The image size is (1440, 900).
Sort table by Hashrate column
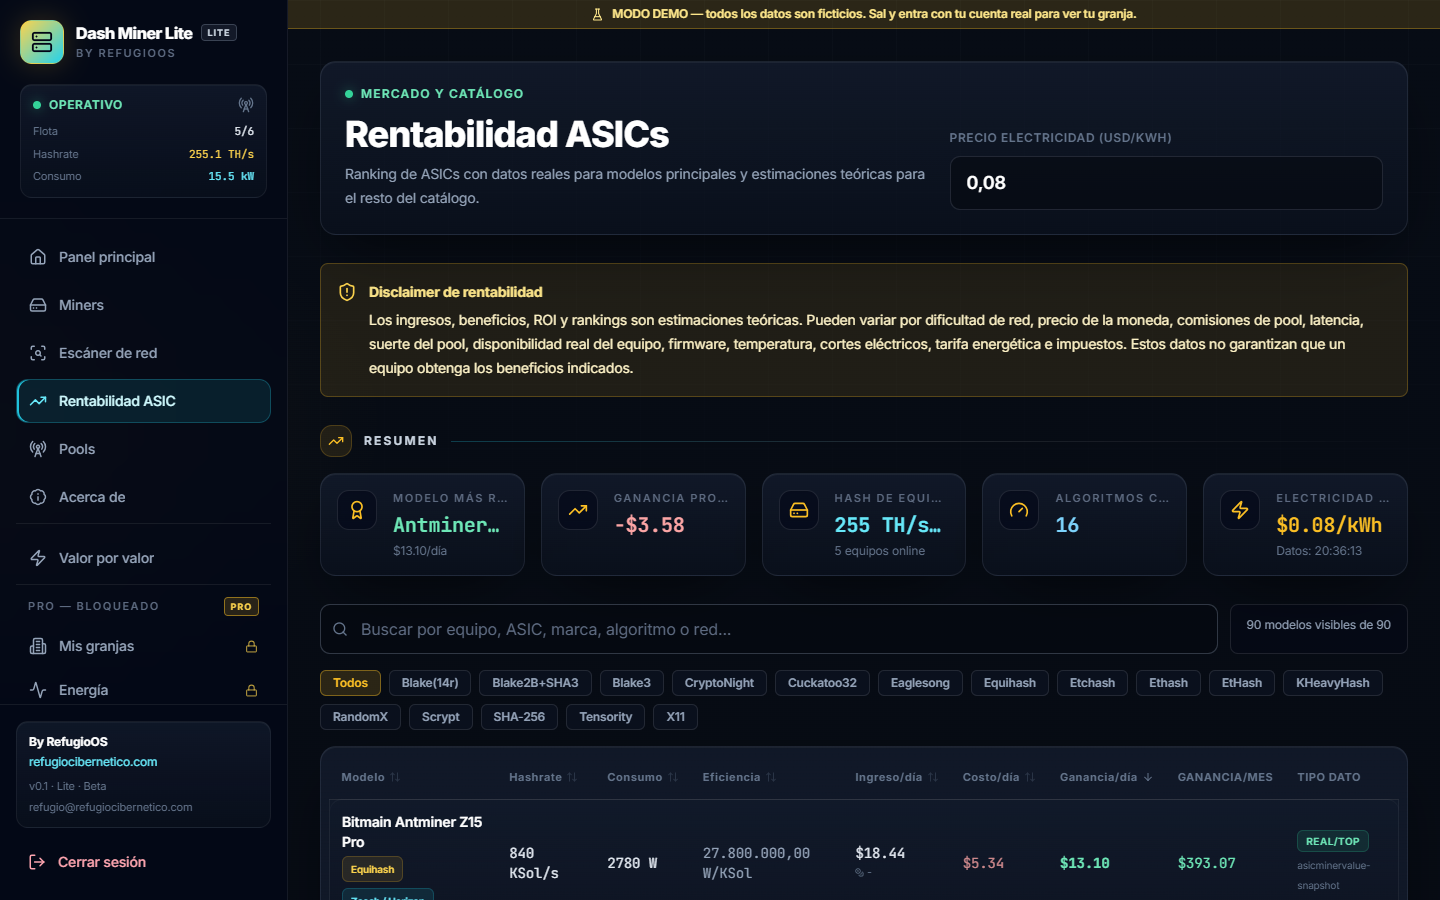click(x=543, y=777)
